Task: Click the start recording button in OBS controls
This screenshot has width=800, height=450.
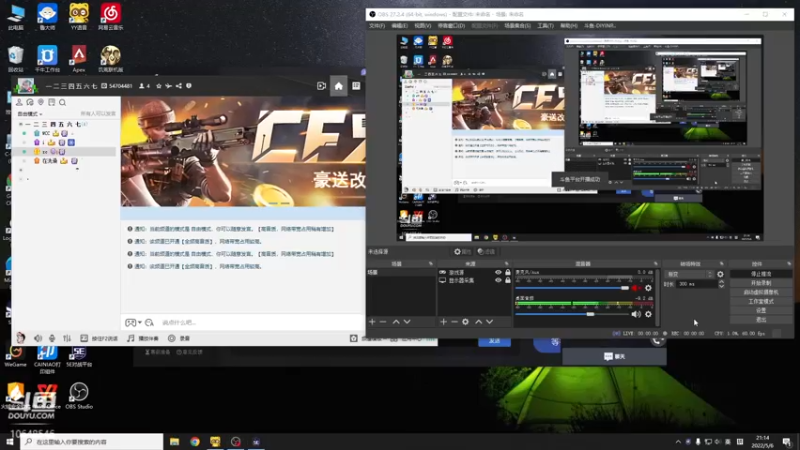Action: (761, 283)
